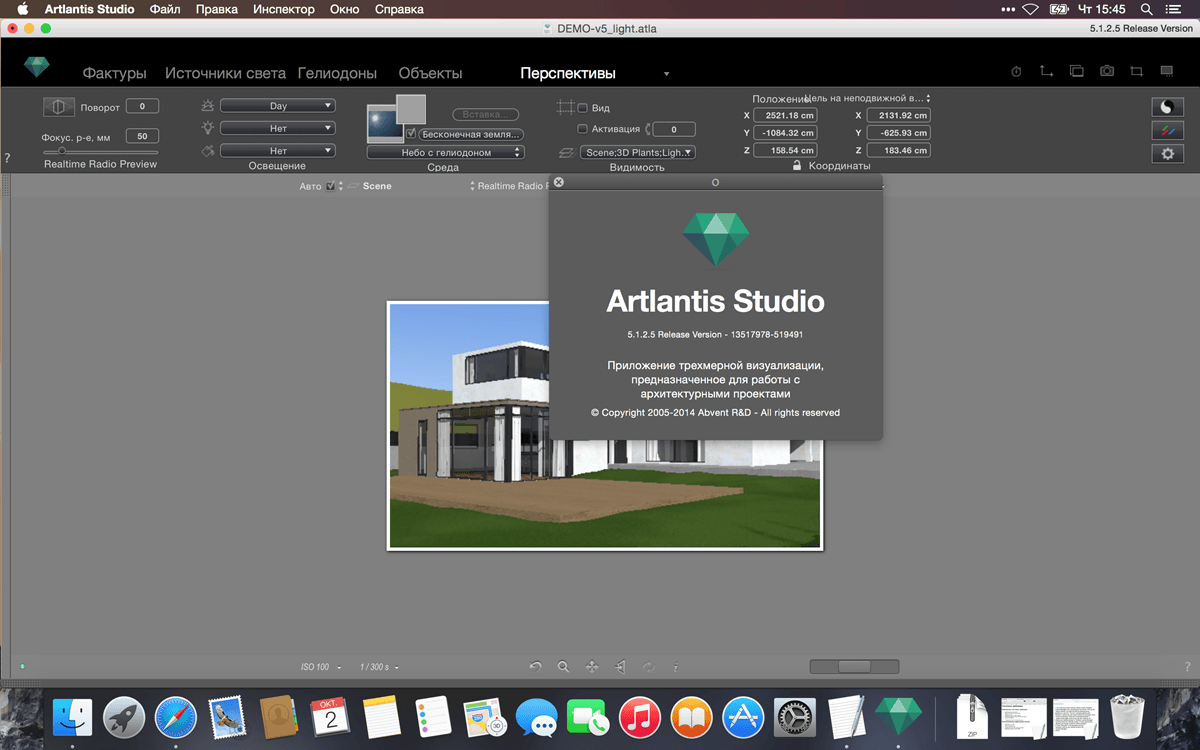The height and width of the screenshot is (750, 1200).
Task: Click the Бесконечная земля button
Action: tap(471, 134)
